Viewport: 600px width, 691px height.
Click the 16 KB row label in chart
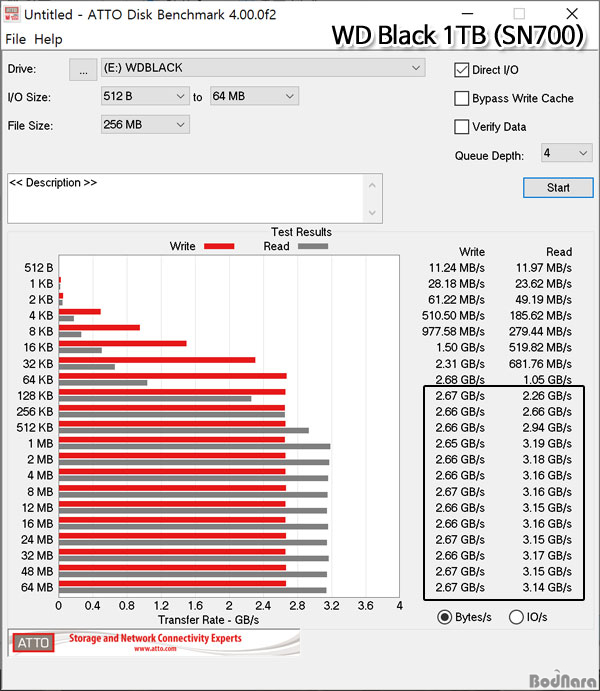pyautogui.click(x=38, y=348)
